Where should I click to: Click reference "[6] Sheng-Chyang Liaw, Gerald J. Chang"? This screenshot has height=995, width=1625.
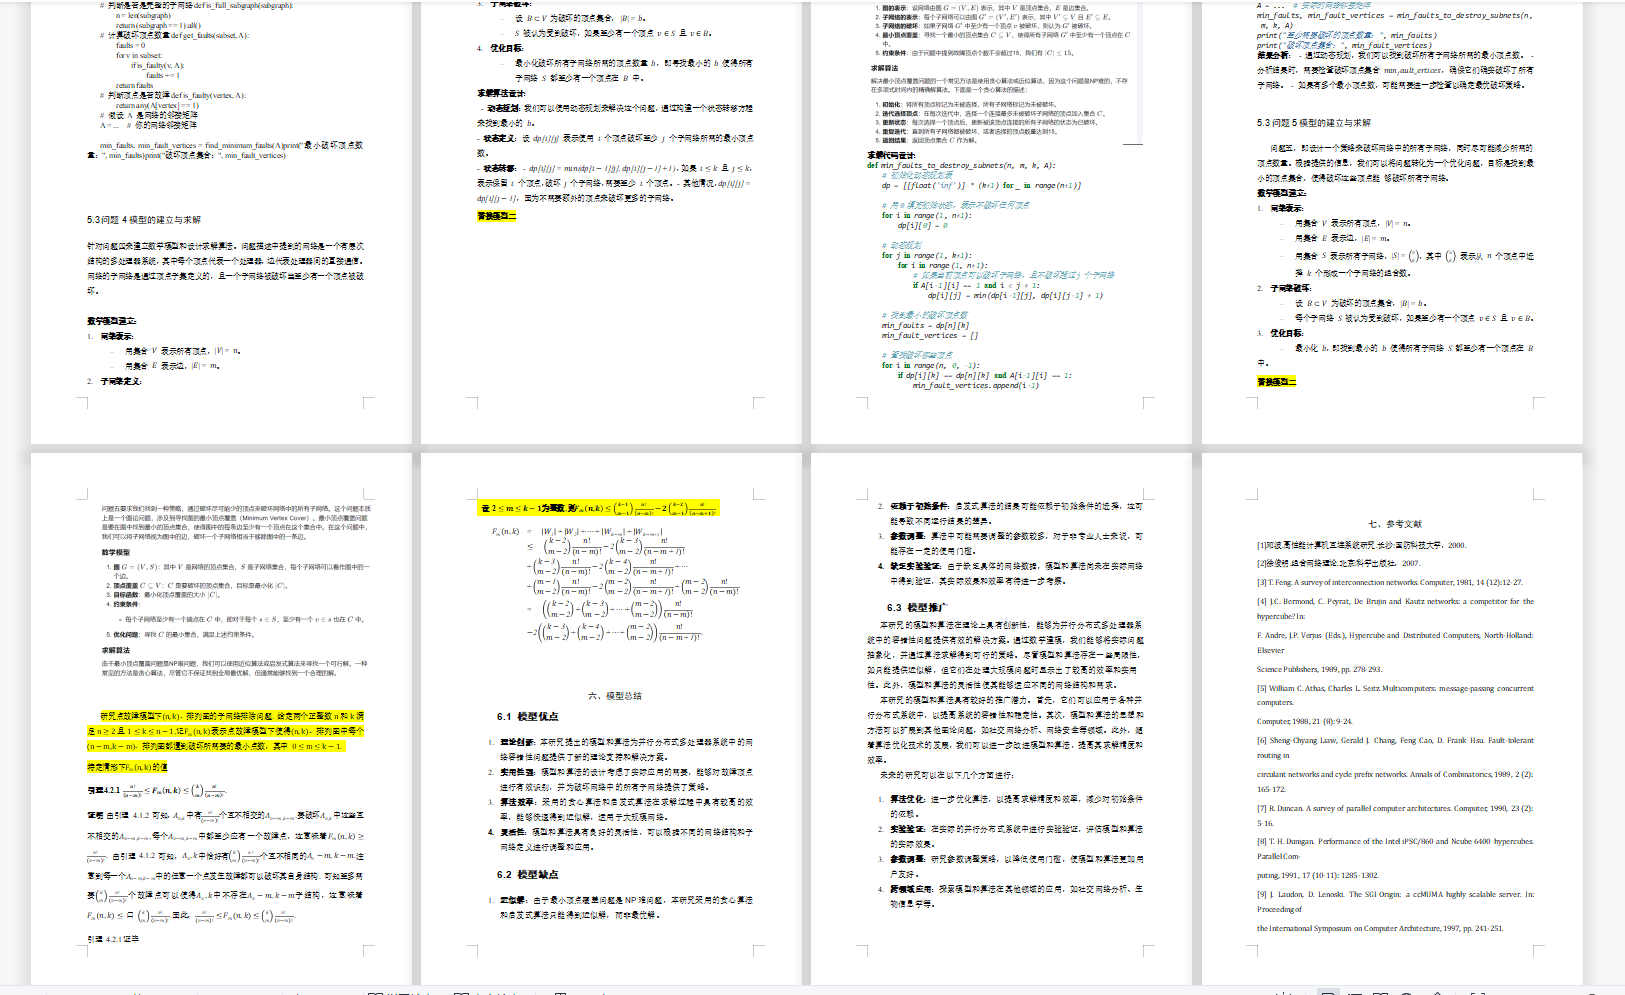coord(1395,741)
